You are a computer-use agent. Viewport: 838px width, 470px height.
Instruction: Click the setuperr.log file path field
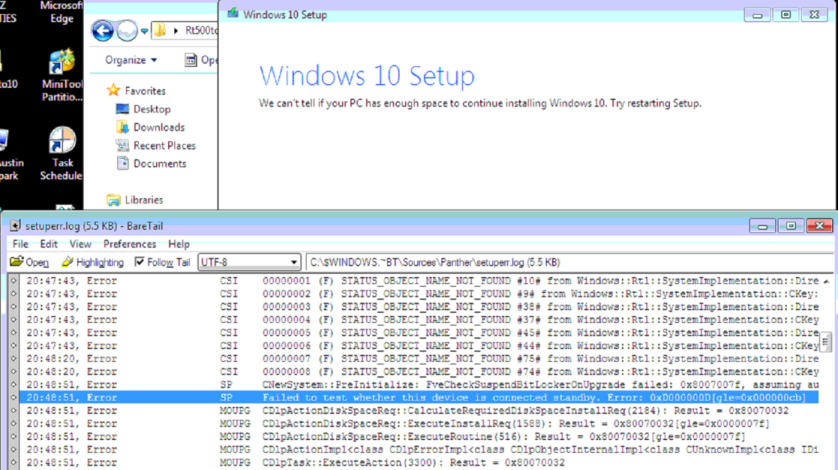point(572,262)
